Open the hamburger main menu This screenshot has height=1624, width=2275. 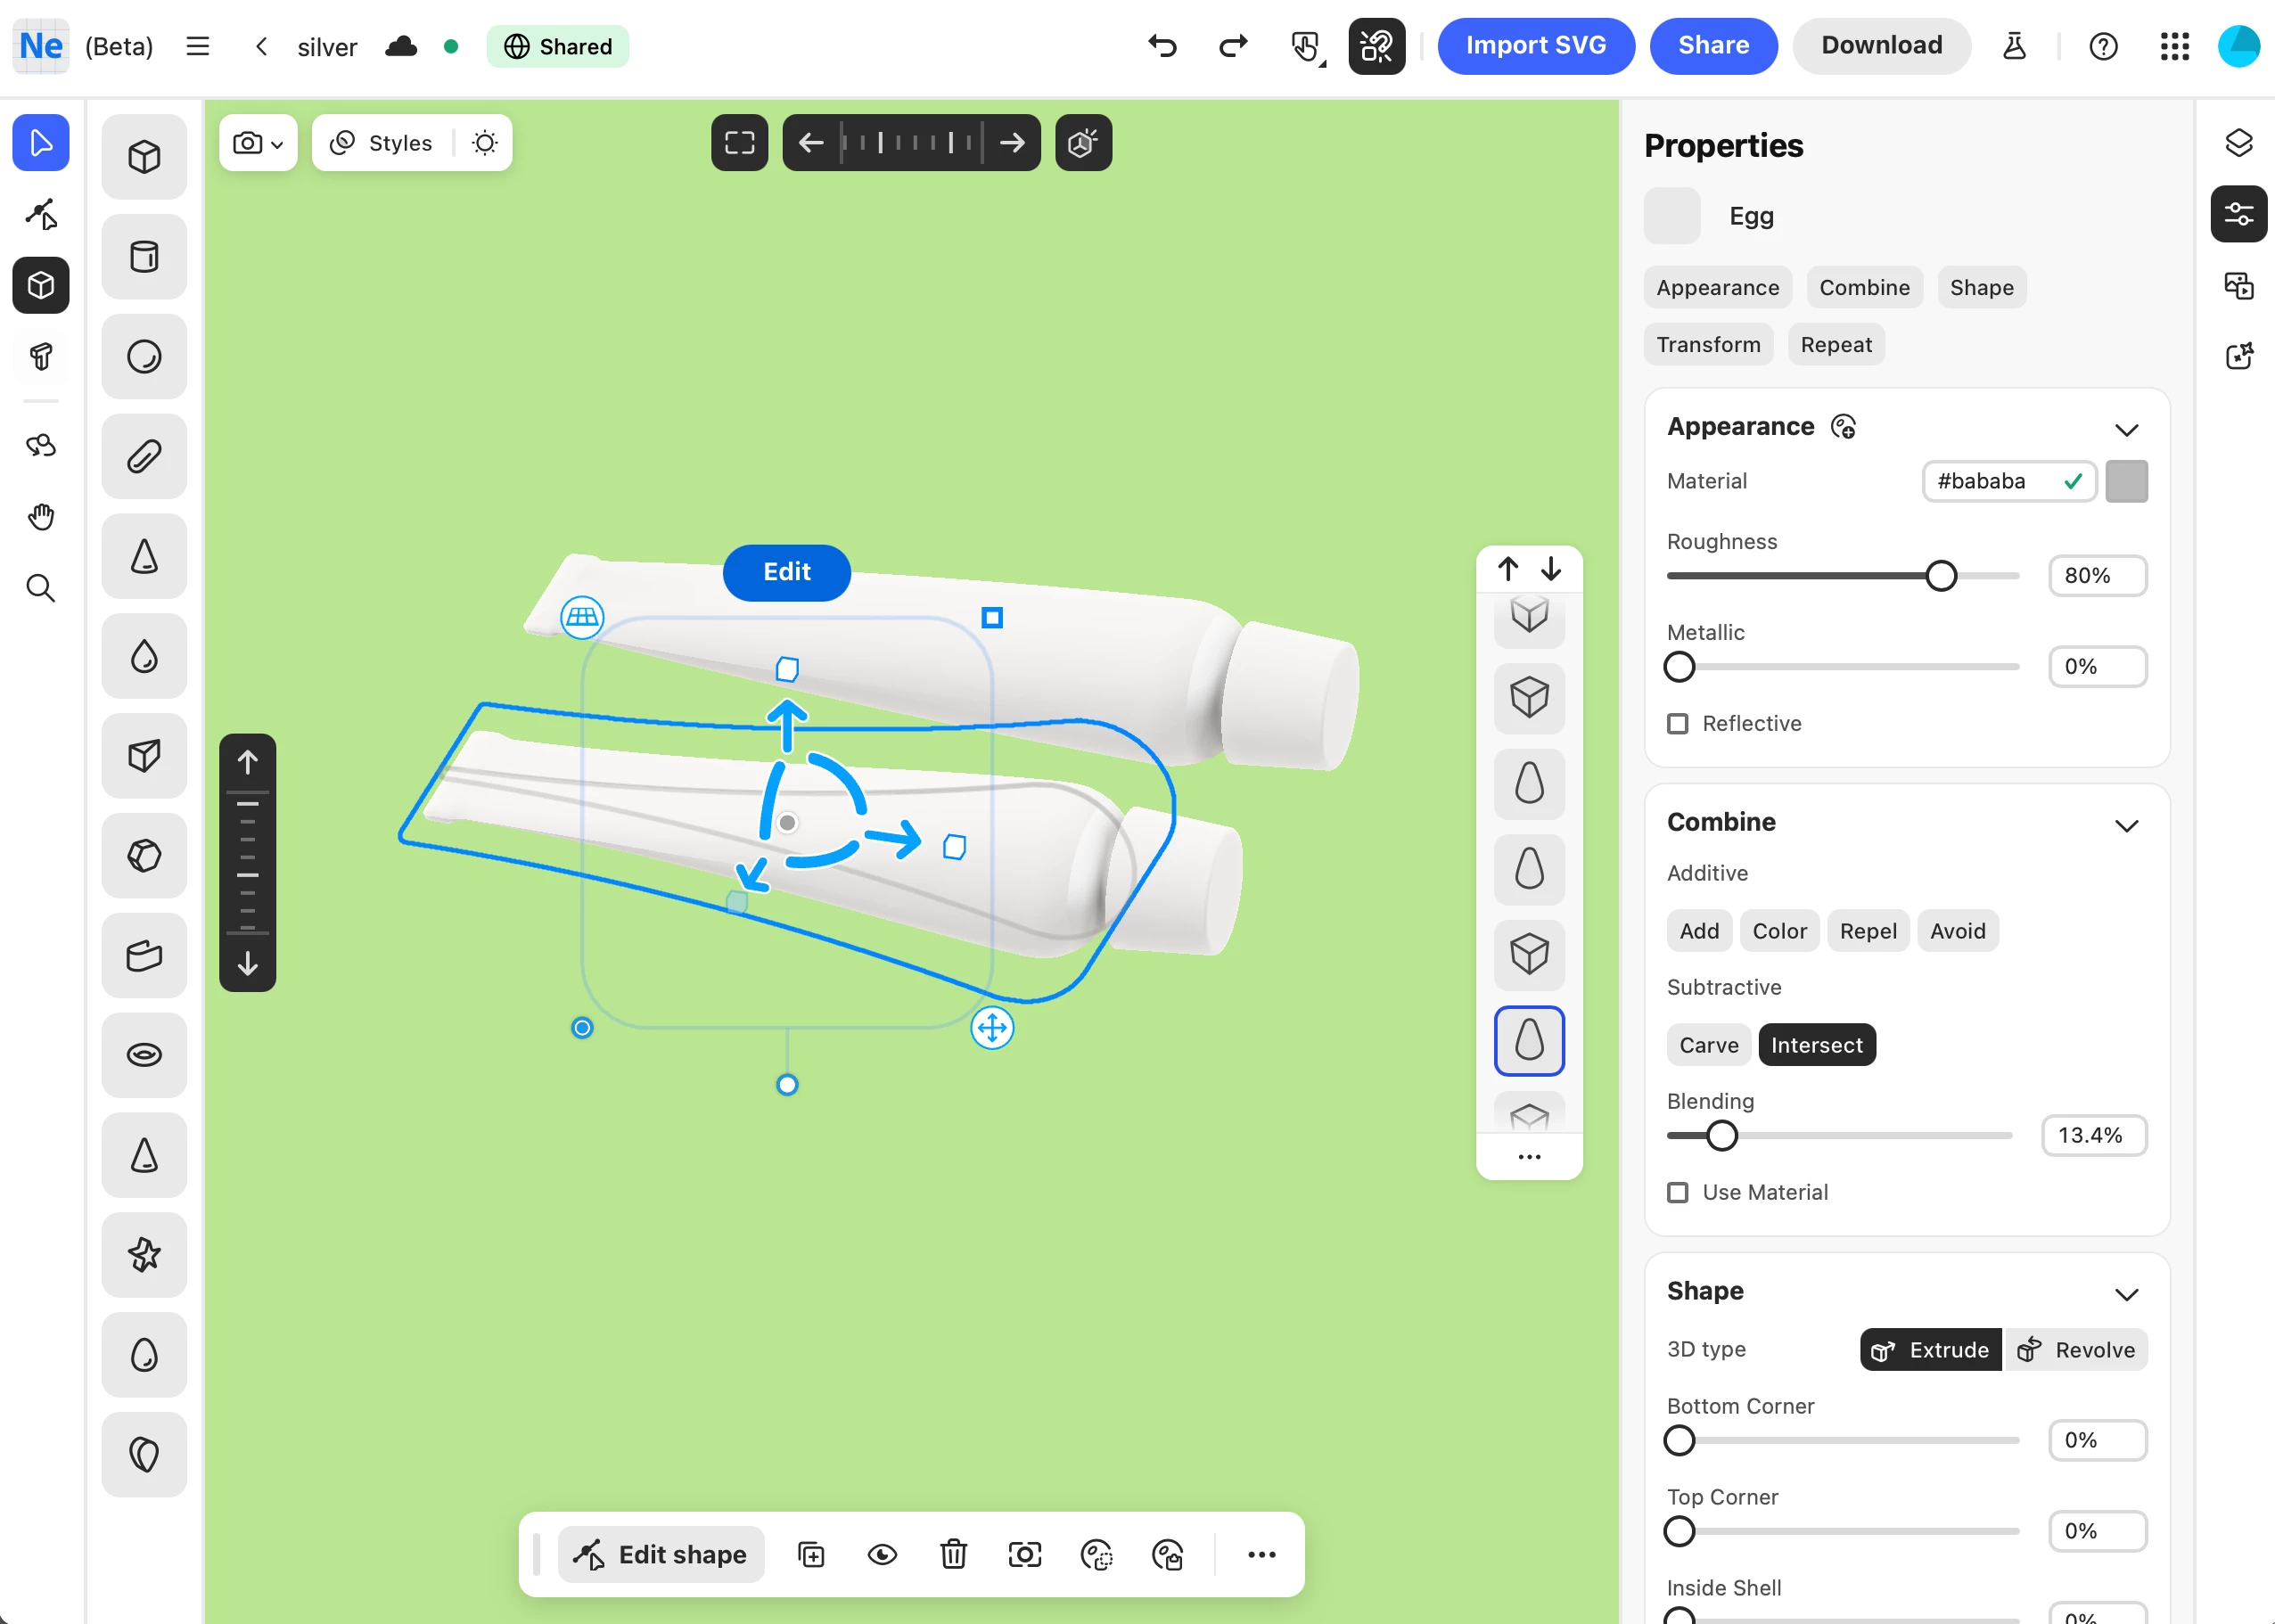(x=198, y=46)
